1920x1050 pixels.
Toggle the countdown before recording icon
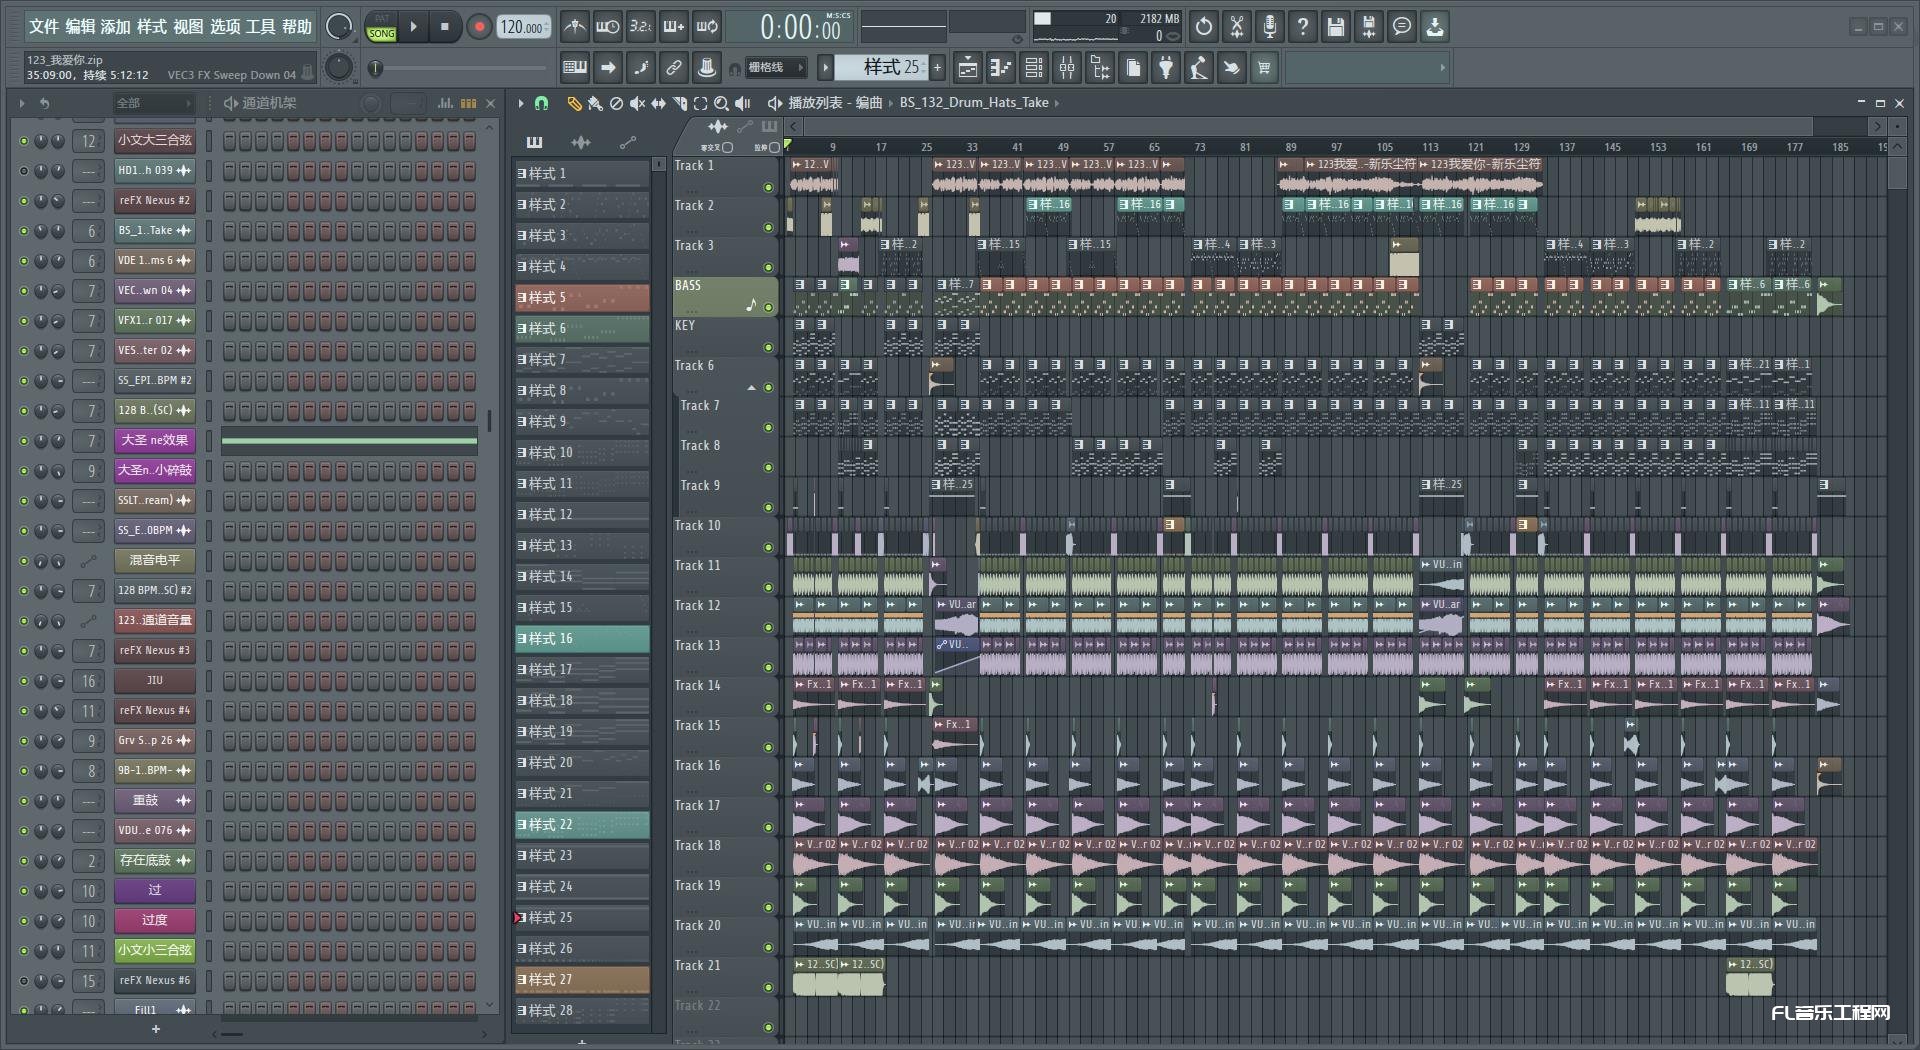click(x=640, y=27)
